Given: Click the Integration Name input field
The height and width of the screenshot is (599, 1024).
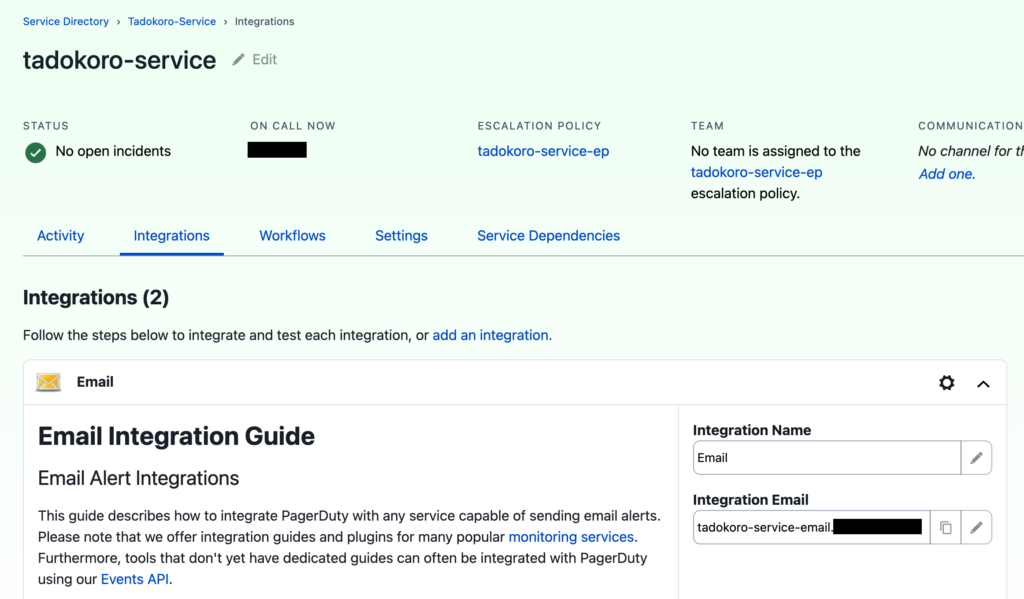Looking at the screenshot, I should click(x=827, y=458).
